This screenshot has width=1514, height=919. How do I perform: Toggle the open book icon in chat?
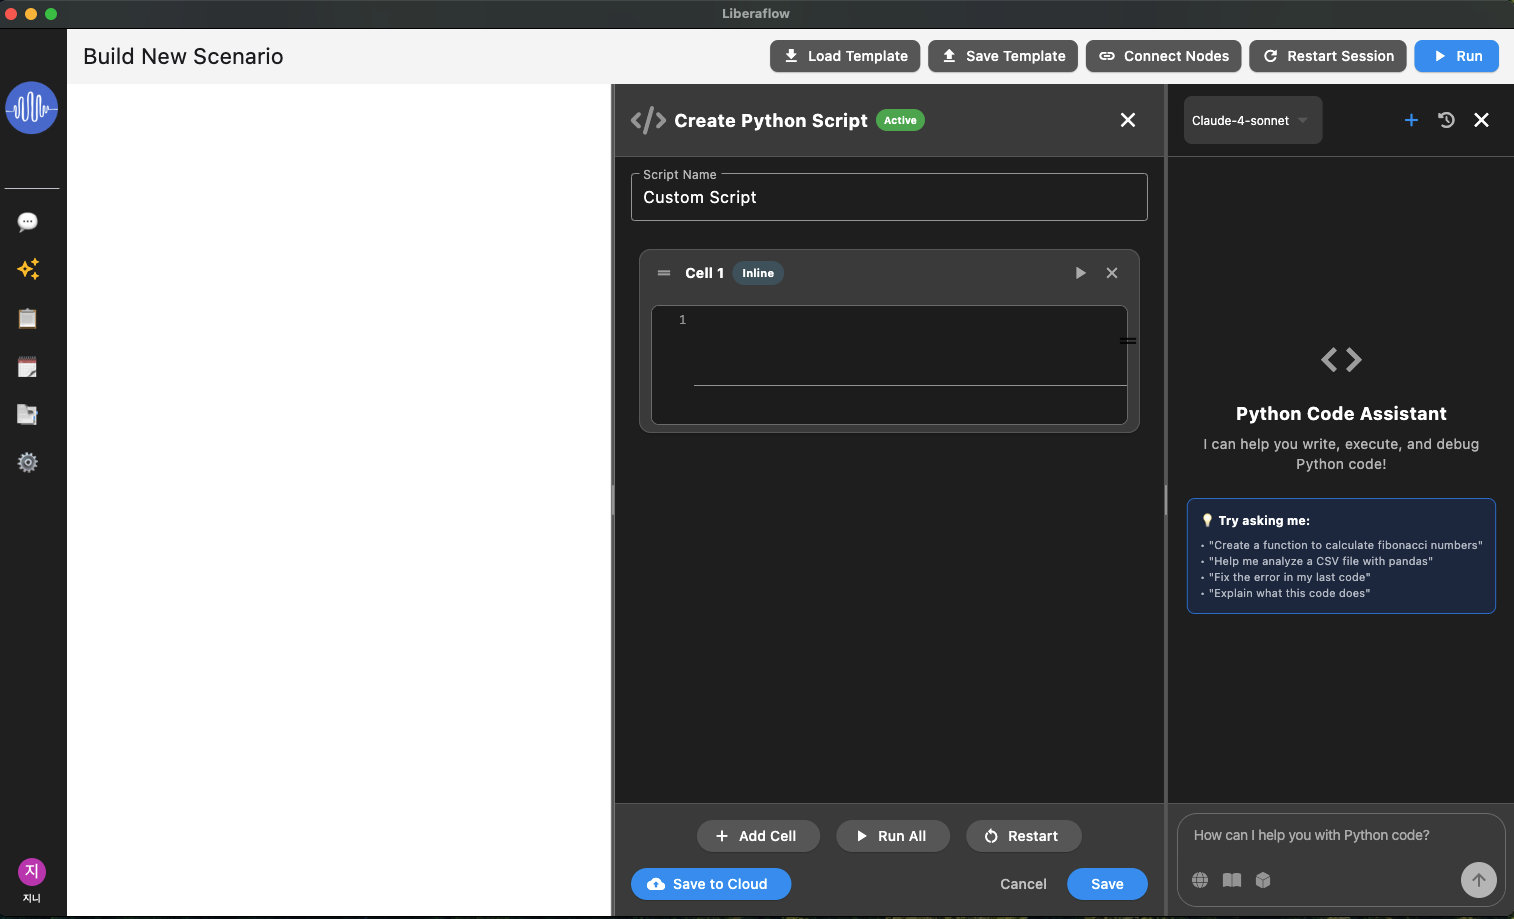click(x=1232, y=880)
